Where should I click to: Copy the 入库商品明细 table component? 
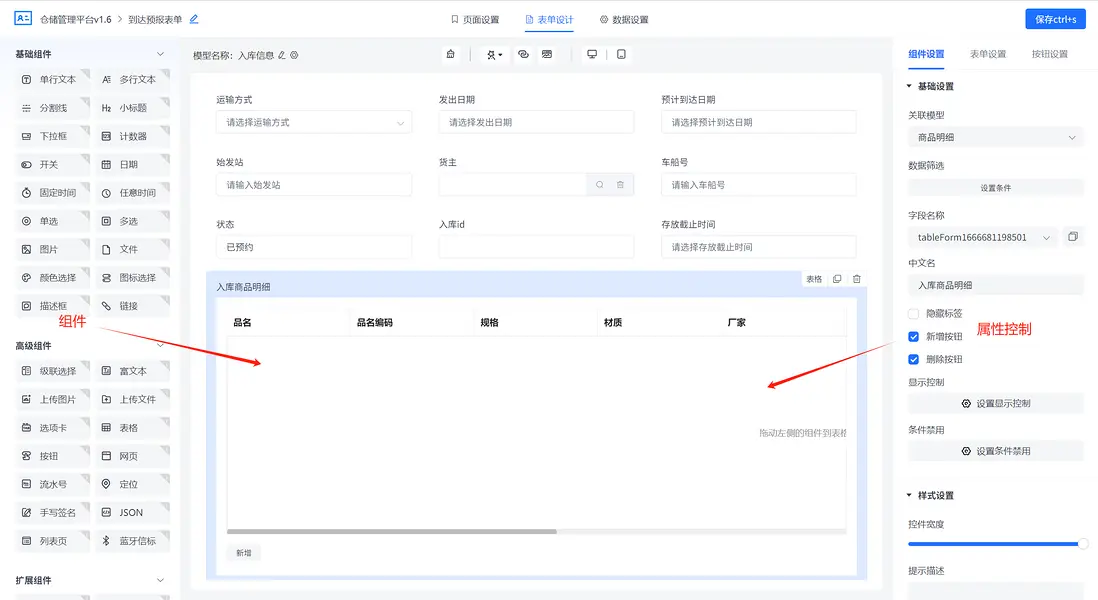pyautogui.click(x=837, y=279)
